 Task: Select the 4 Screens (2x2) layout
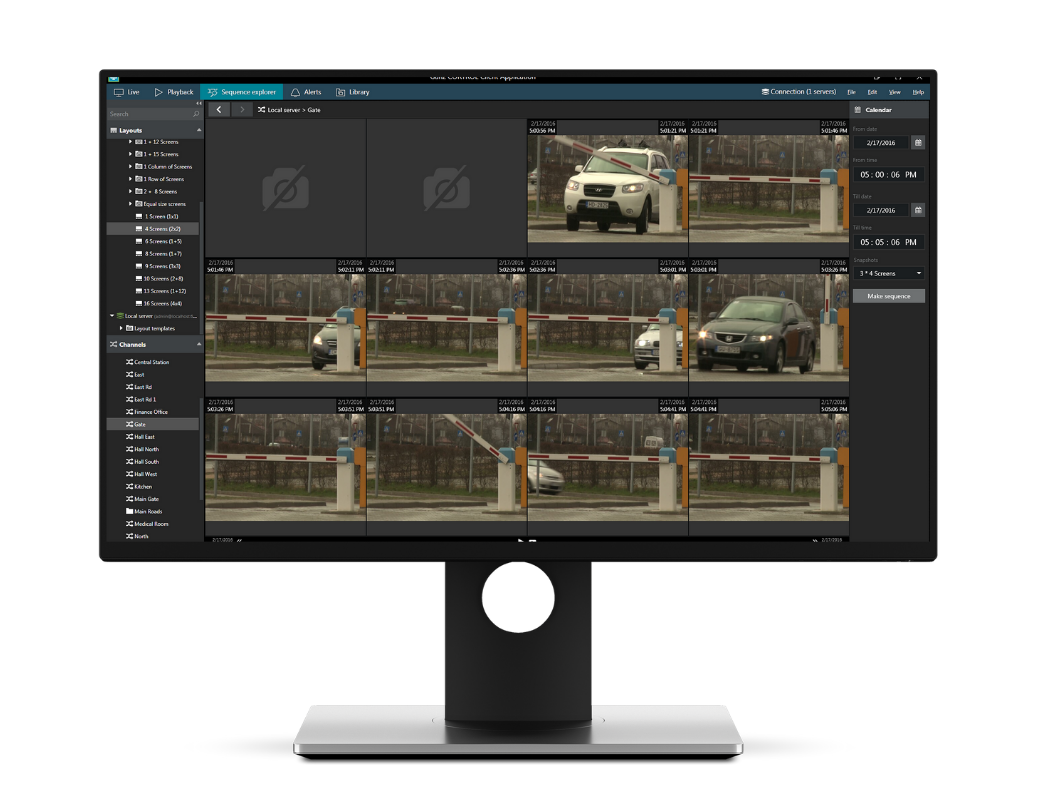(160, 228)
